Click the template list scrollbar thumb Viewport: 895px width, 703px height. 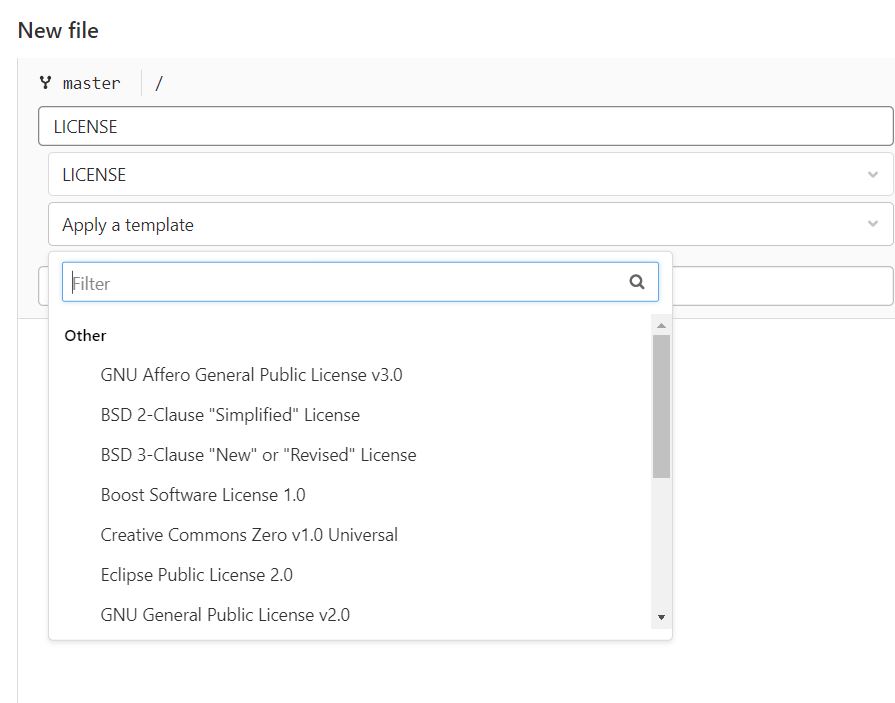[x=661, y=406]
